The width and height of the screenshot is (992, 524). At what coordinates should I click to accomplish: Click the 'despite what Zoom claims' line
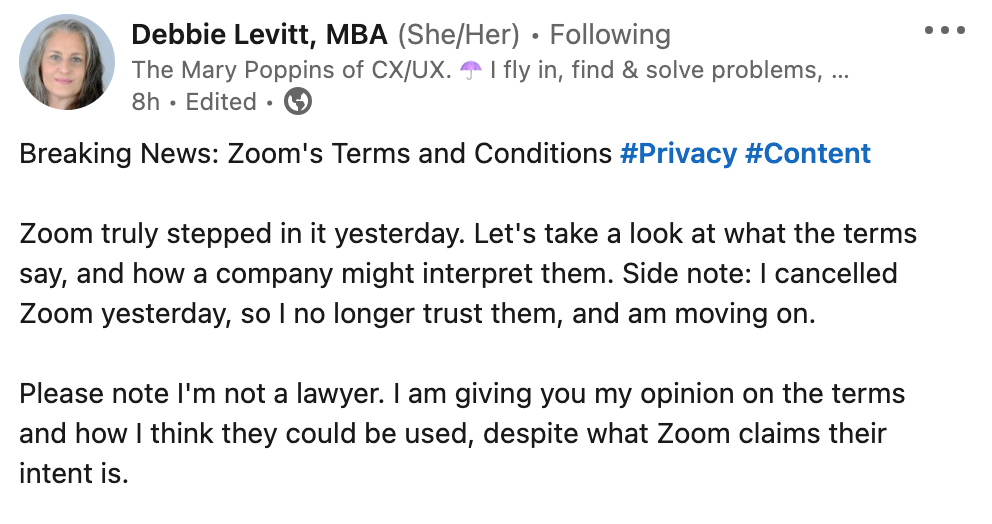point(700,433)
